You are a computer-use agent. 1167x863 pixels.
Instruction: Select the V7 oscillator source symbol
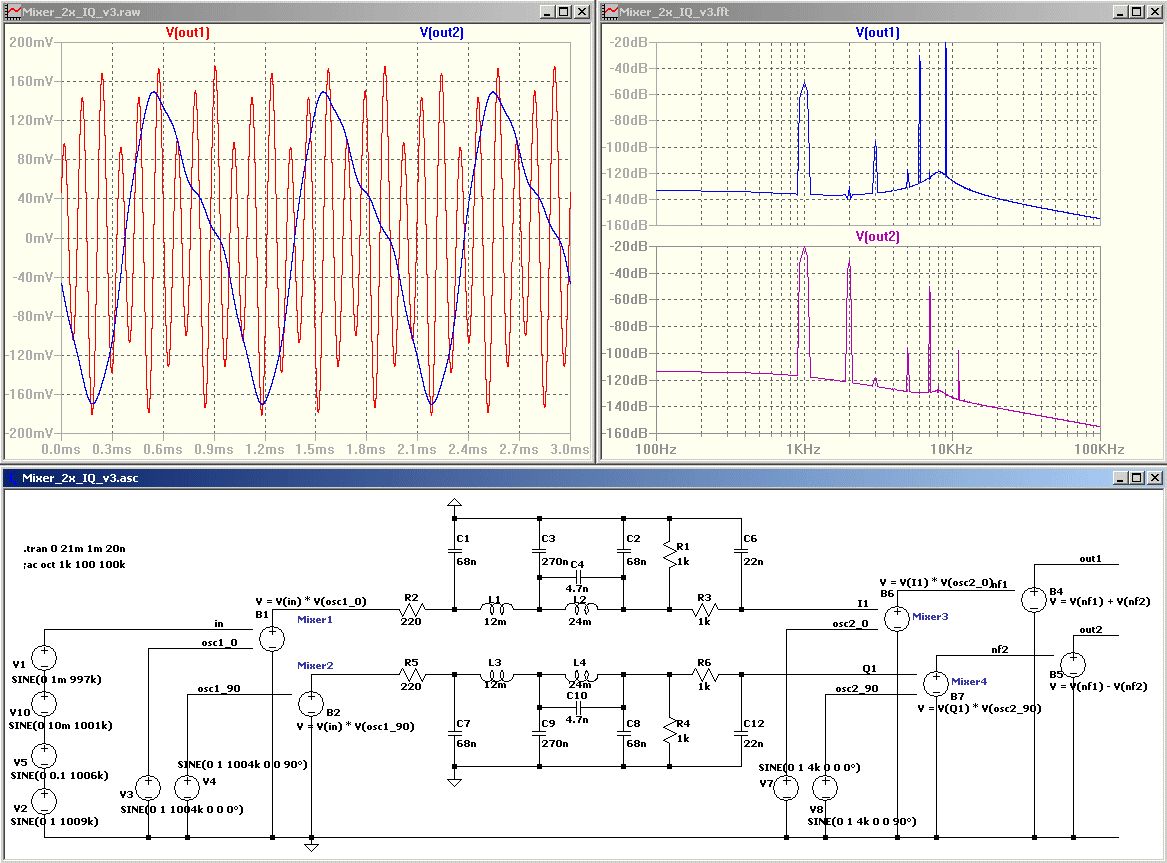tap(787, 788)
